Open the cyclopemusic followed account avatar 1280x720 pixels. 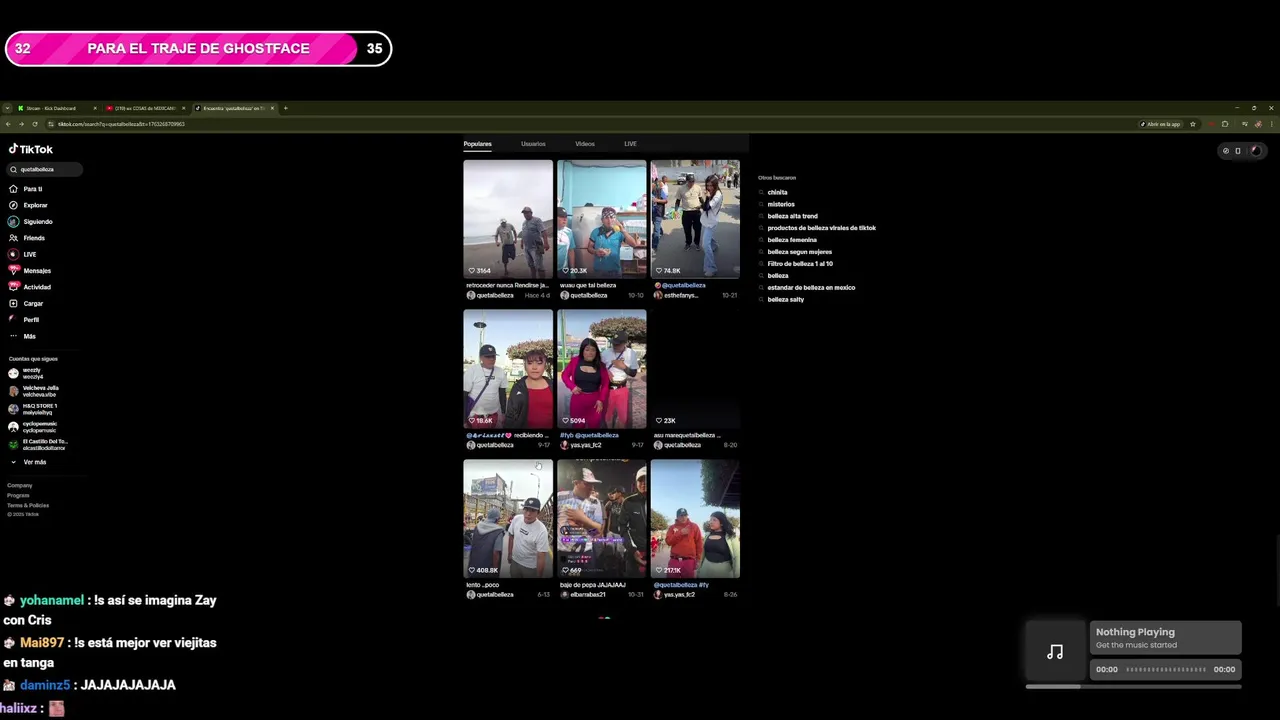[13, 427]
